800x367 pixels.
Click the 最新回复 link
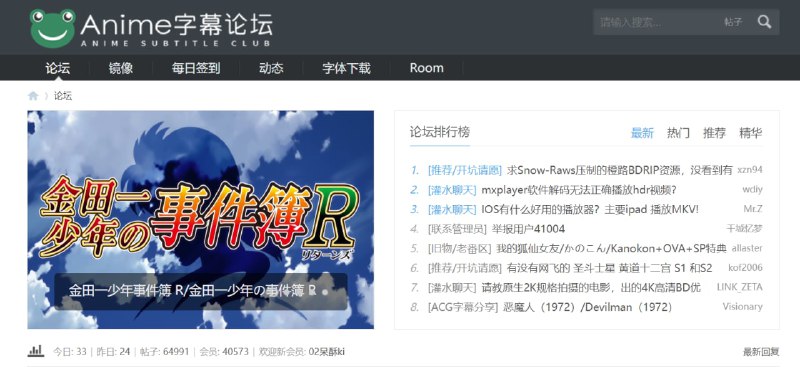tap(761, 352)
